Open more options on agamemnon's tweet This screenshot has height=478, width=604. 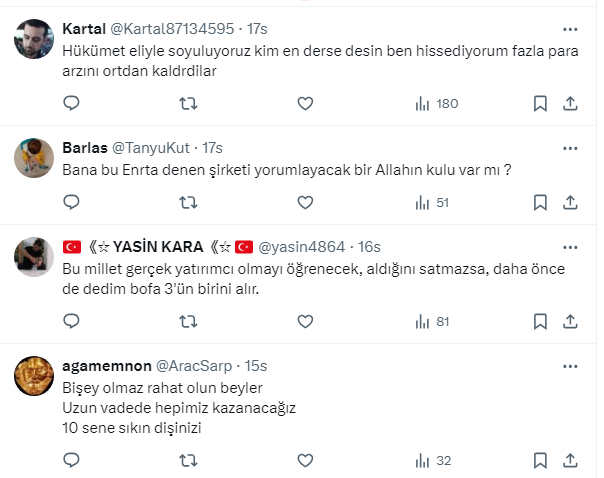pos(570,365)
